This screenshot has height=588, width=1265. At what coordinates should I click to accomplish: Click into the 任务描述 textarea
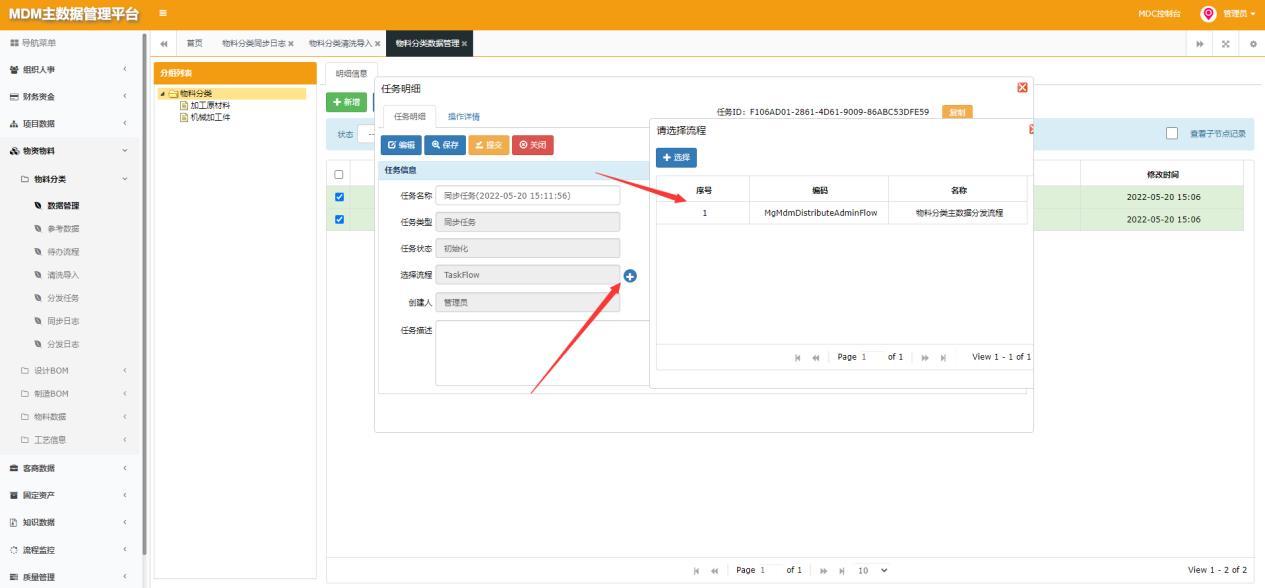542,353
